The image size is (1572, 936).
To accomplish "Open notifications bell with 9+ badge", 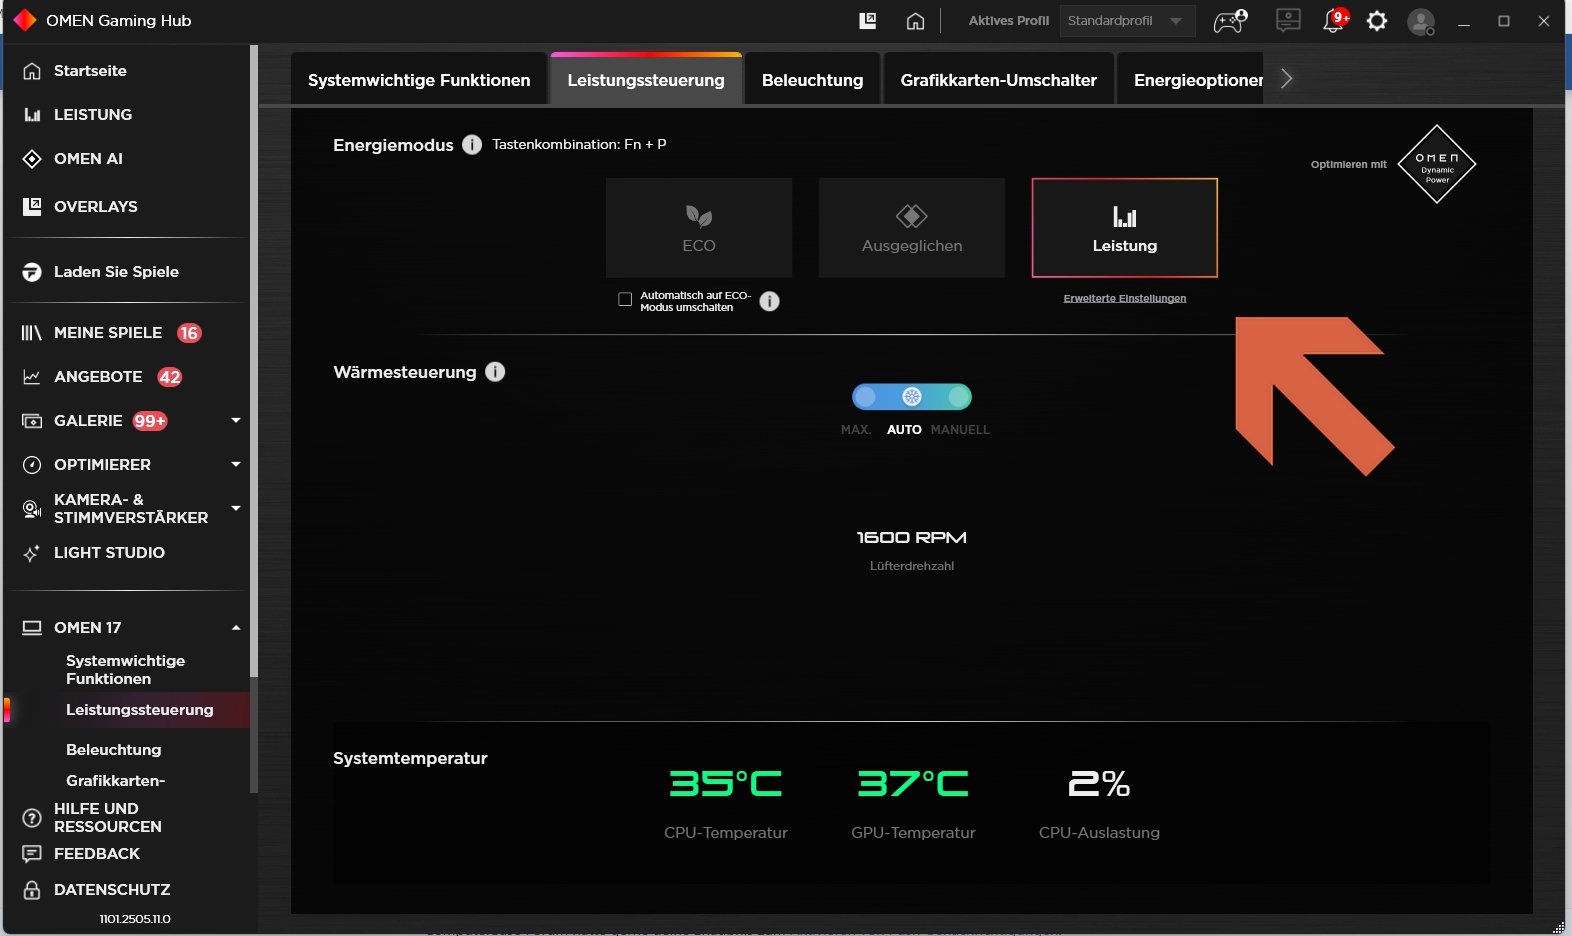I will [1334, 20].
